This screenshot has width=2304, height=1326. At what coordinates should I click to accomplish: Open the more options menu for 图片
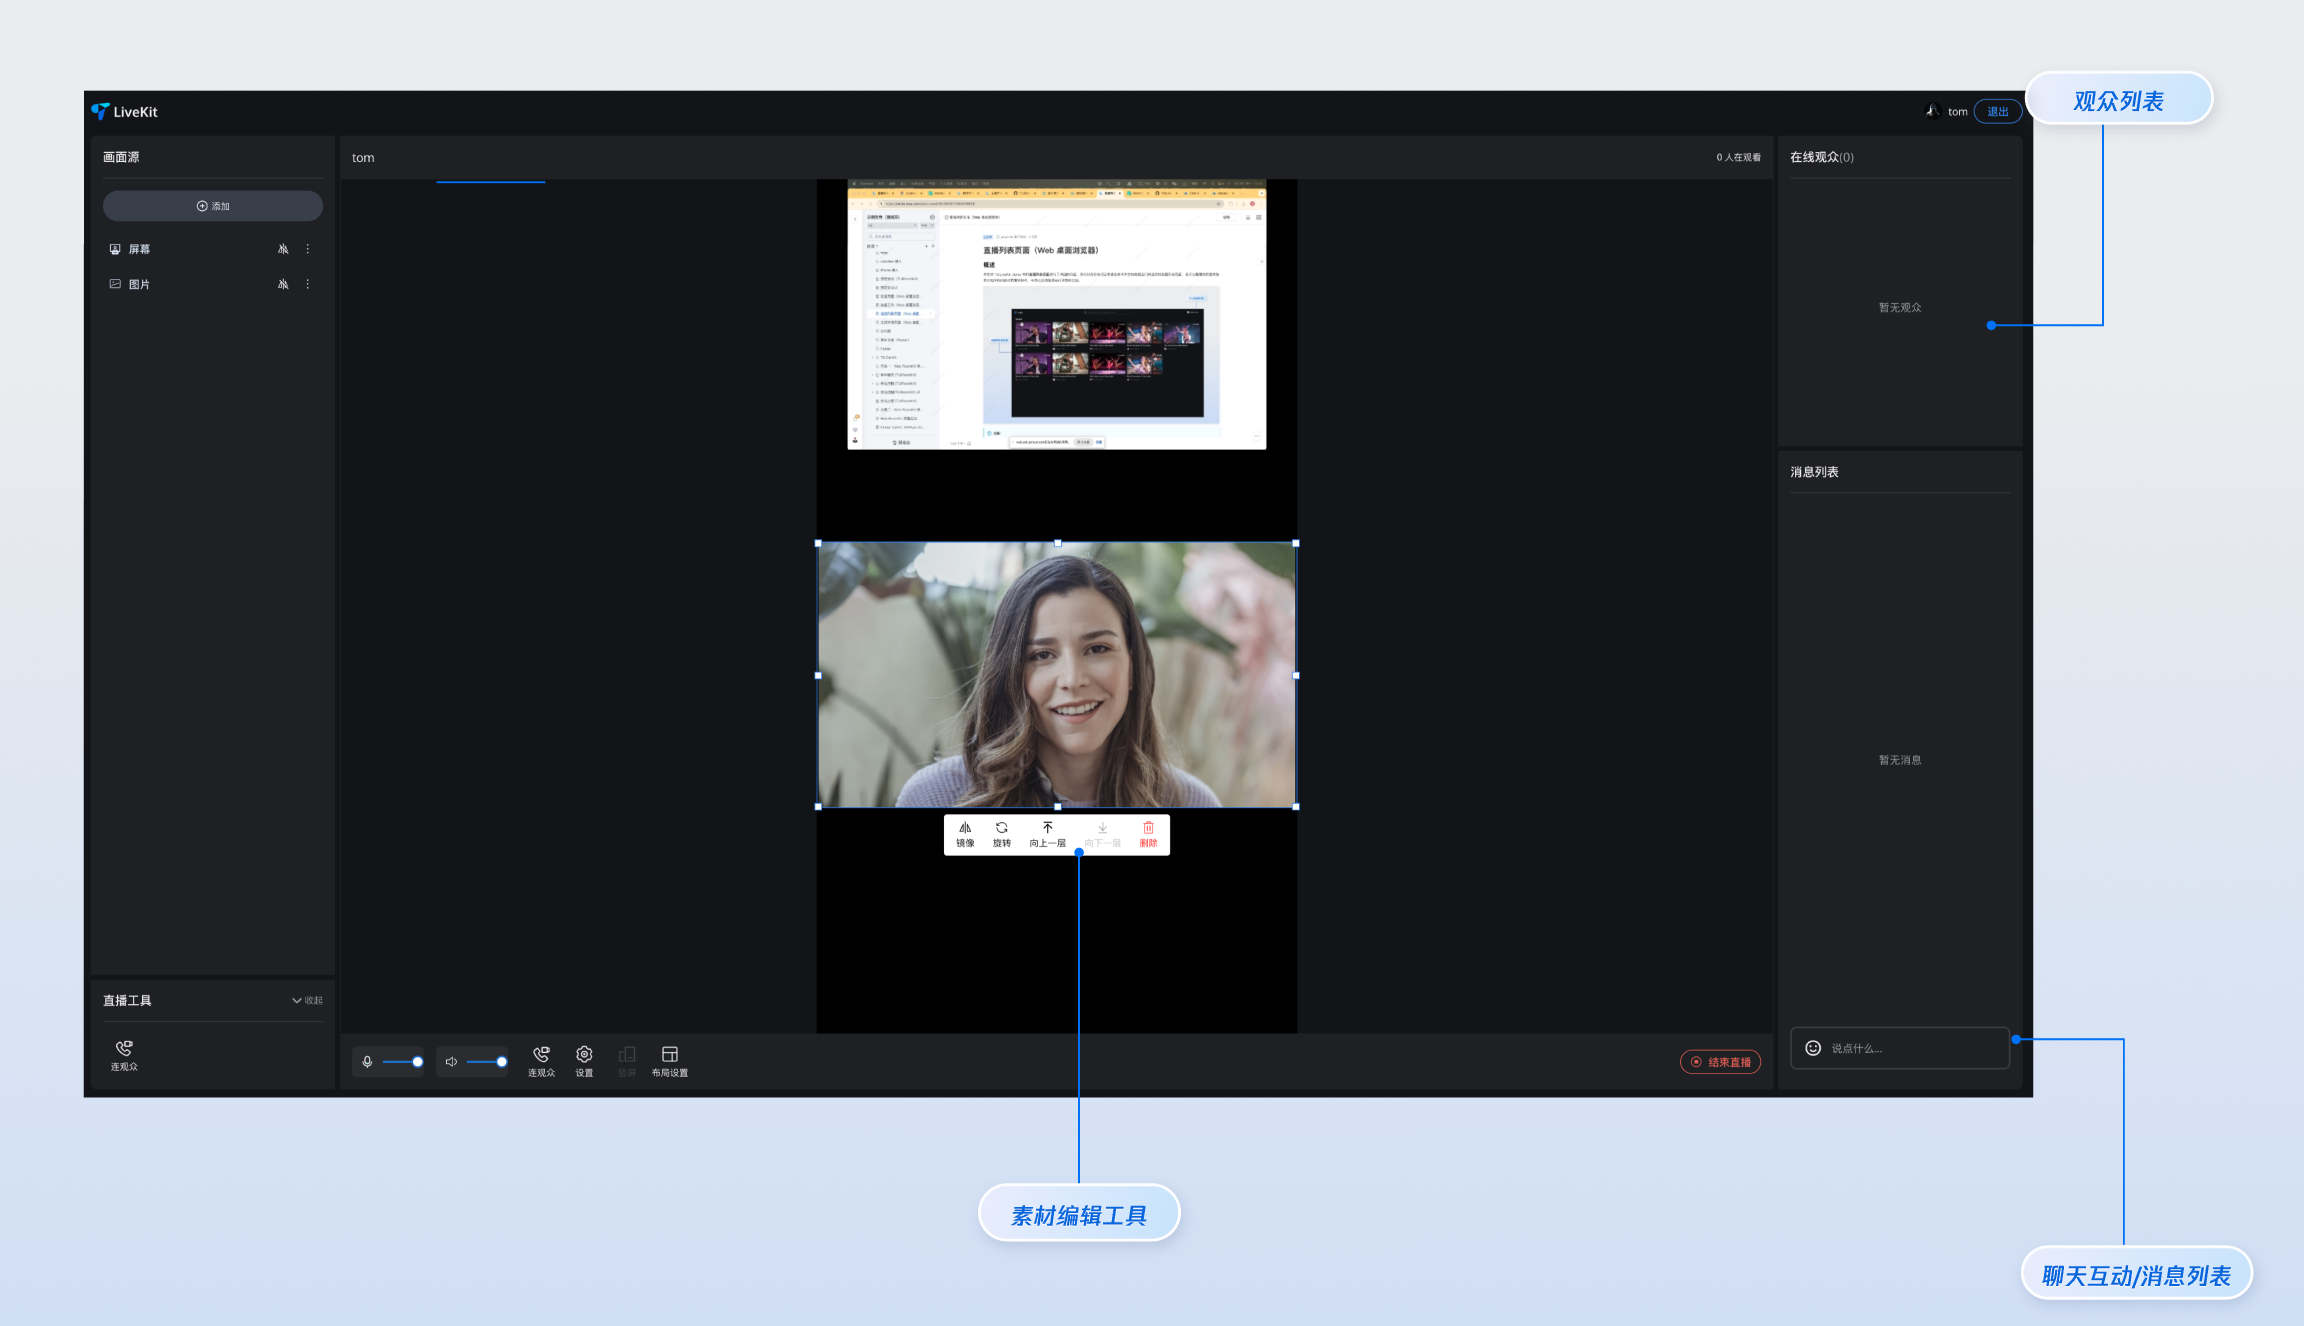307,284
